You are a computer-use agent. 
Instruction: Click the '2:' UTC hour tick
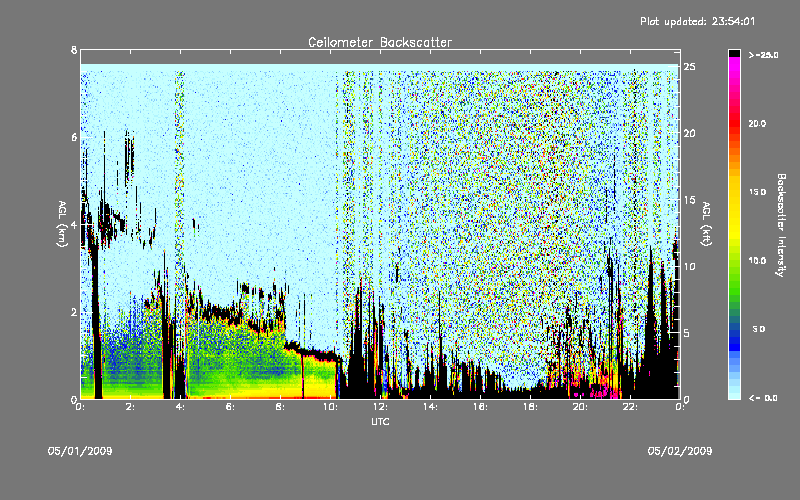(x=130, y=407)
